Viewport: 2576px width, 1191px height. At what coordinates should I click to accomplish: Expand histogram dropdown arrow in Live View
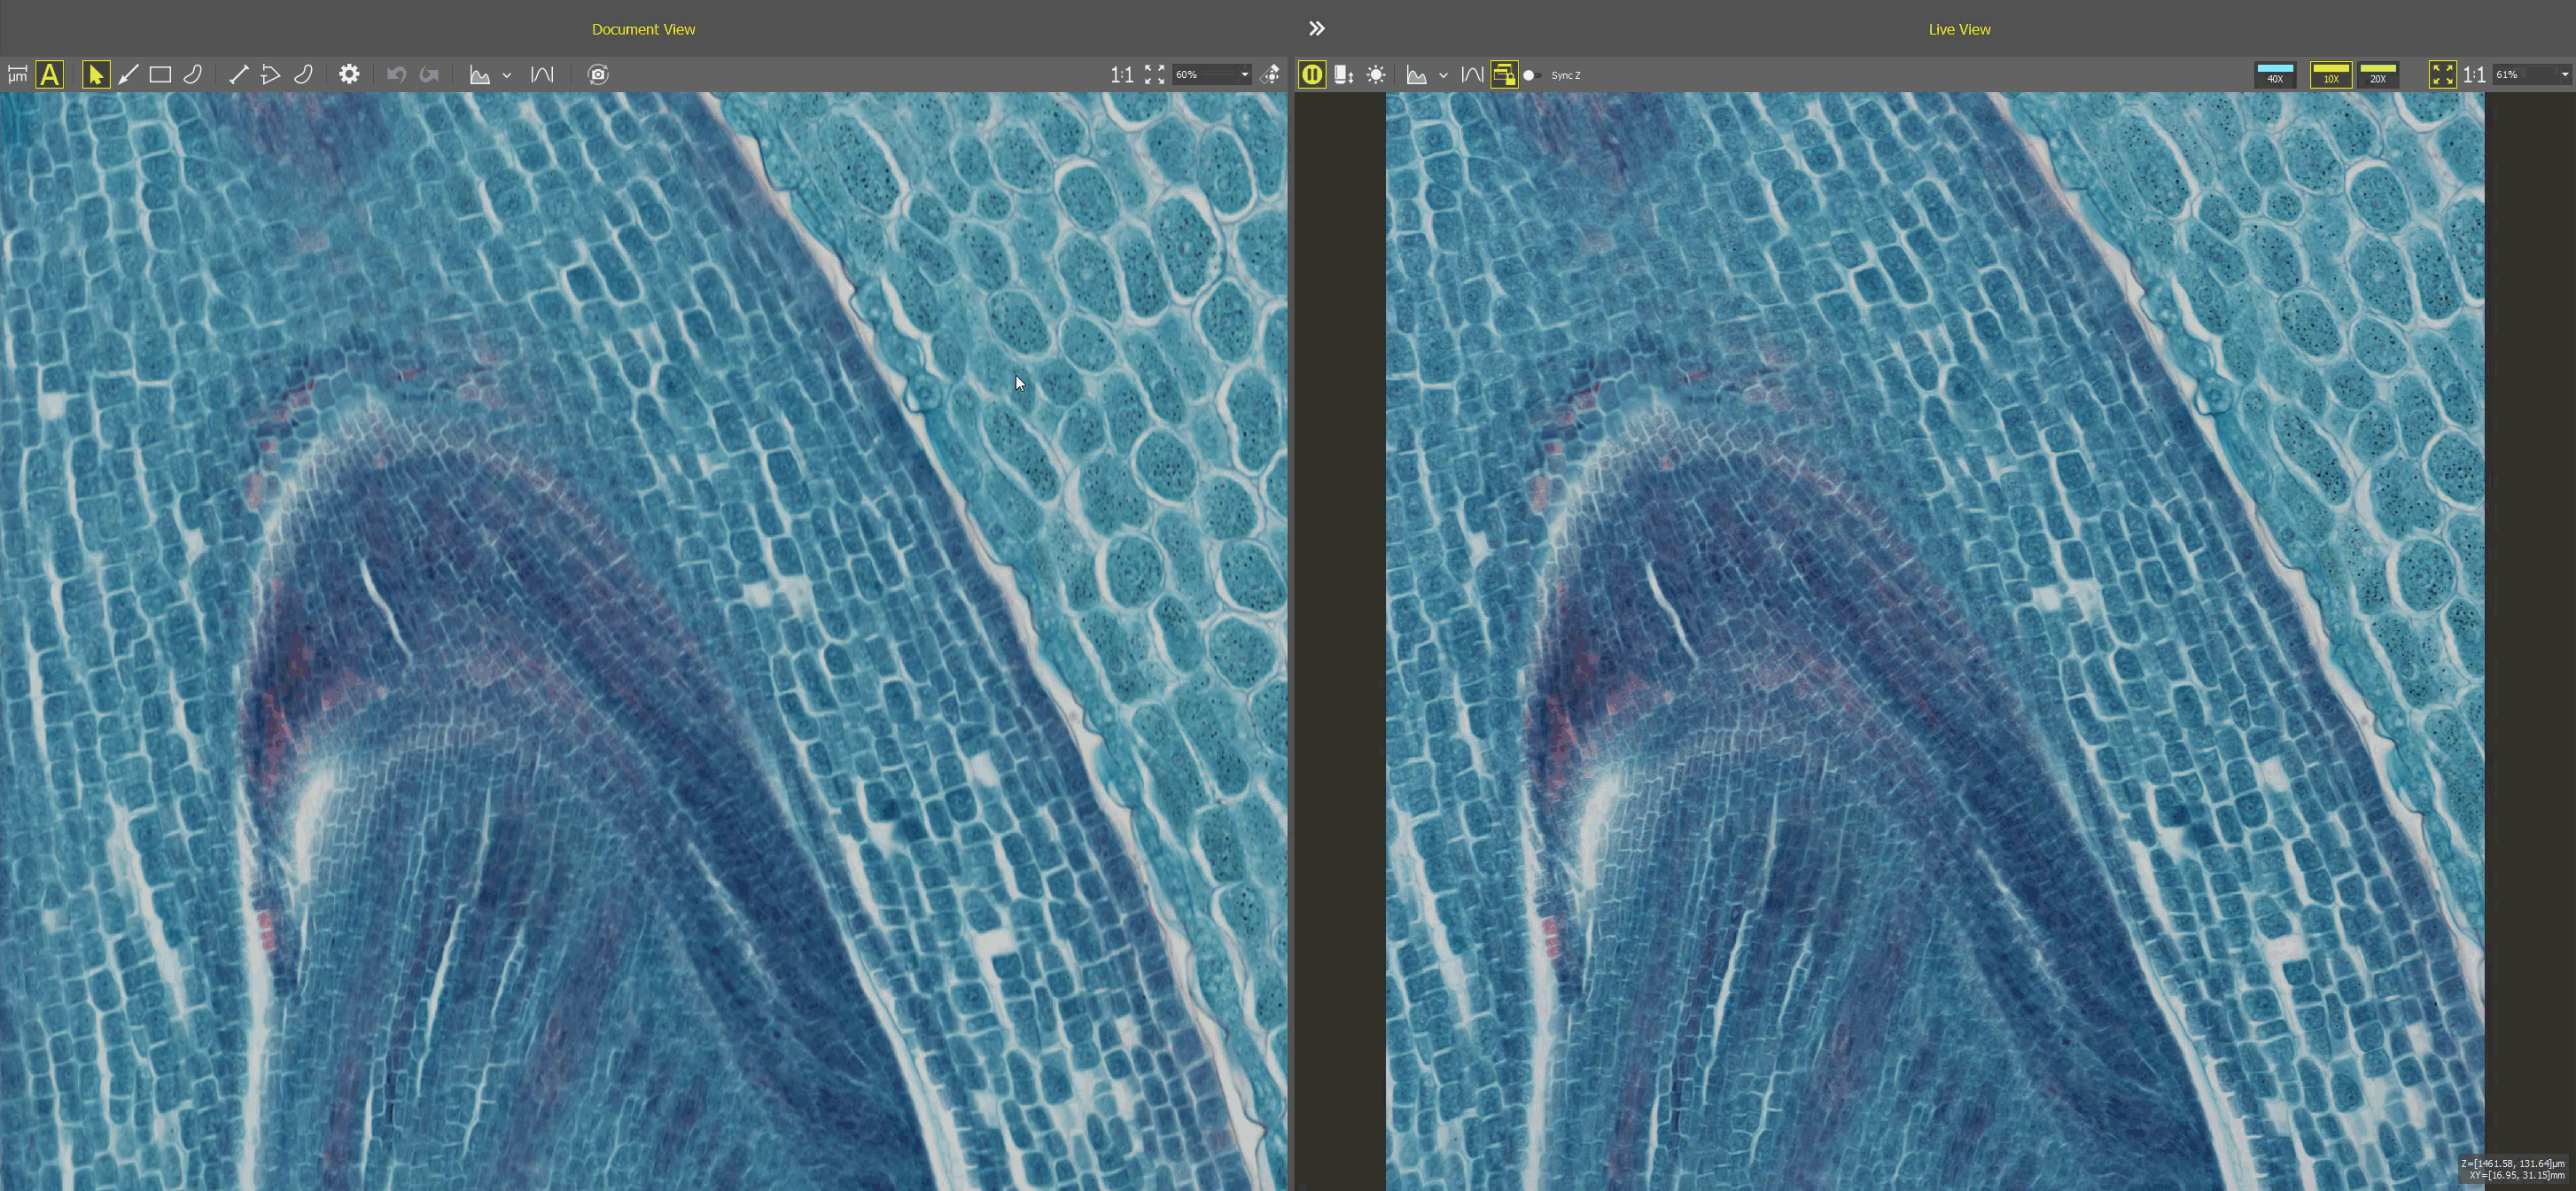click(x=1443, y=75)
